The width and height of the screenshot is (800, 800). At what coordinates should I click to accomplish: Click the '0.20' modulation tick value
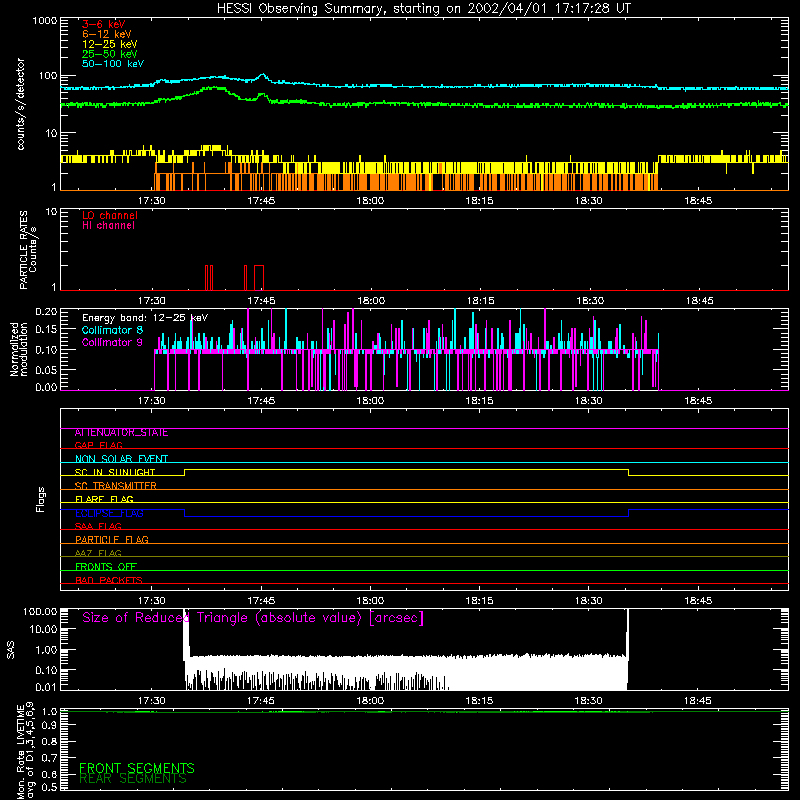click(x=46, y=312)
